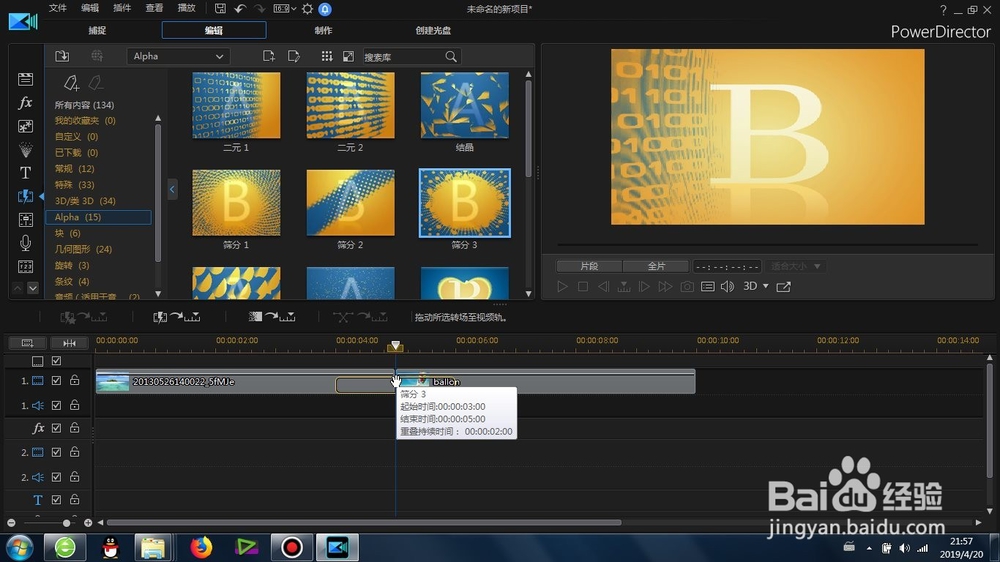Viewport: 1000px width, 562px height.
Task: Click the Firefox taskbar icon
Action: tap(201, 547)
